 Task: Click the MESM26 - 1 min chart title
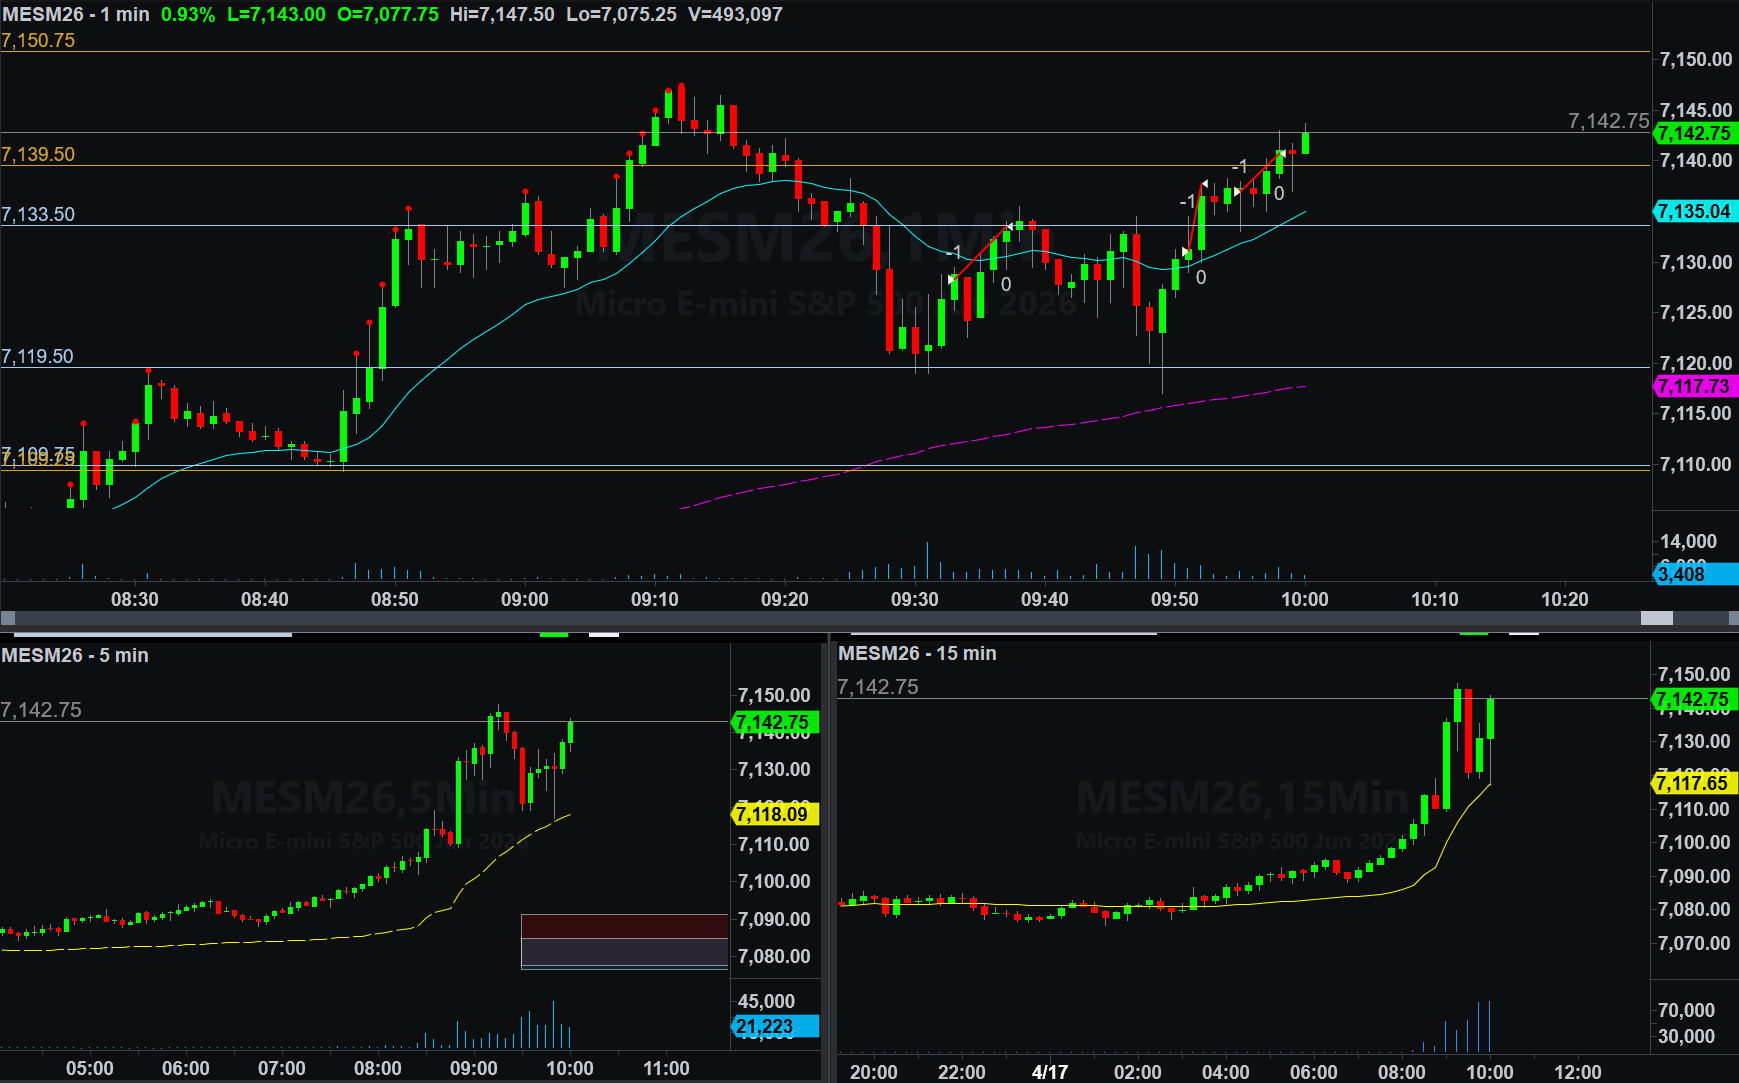click(x=76, y=14)
